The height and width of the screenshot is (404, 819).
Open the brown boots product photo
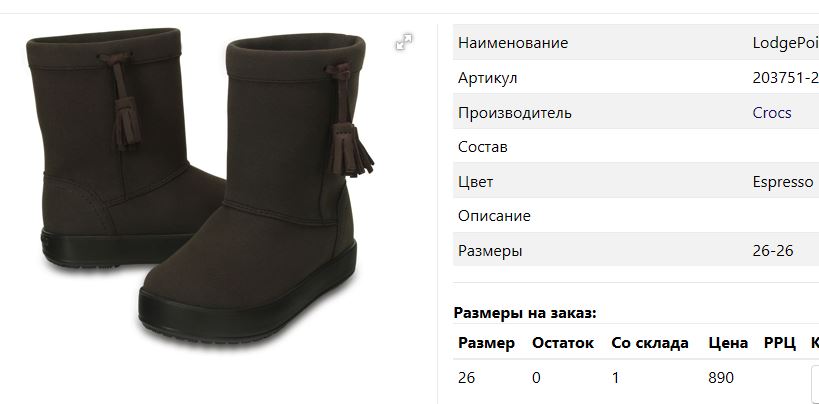pos(200,189)
